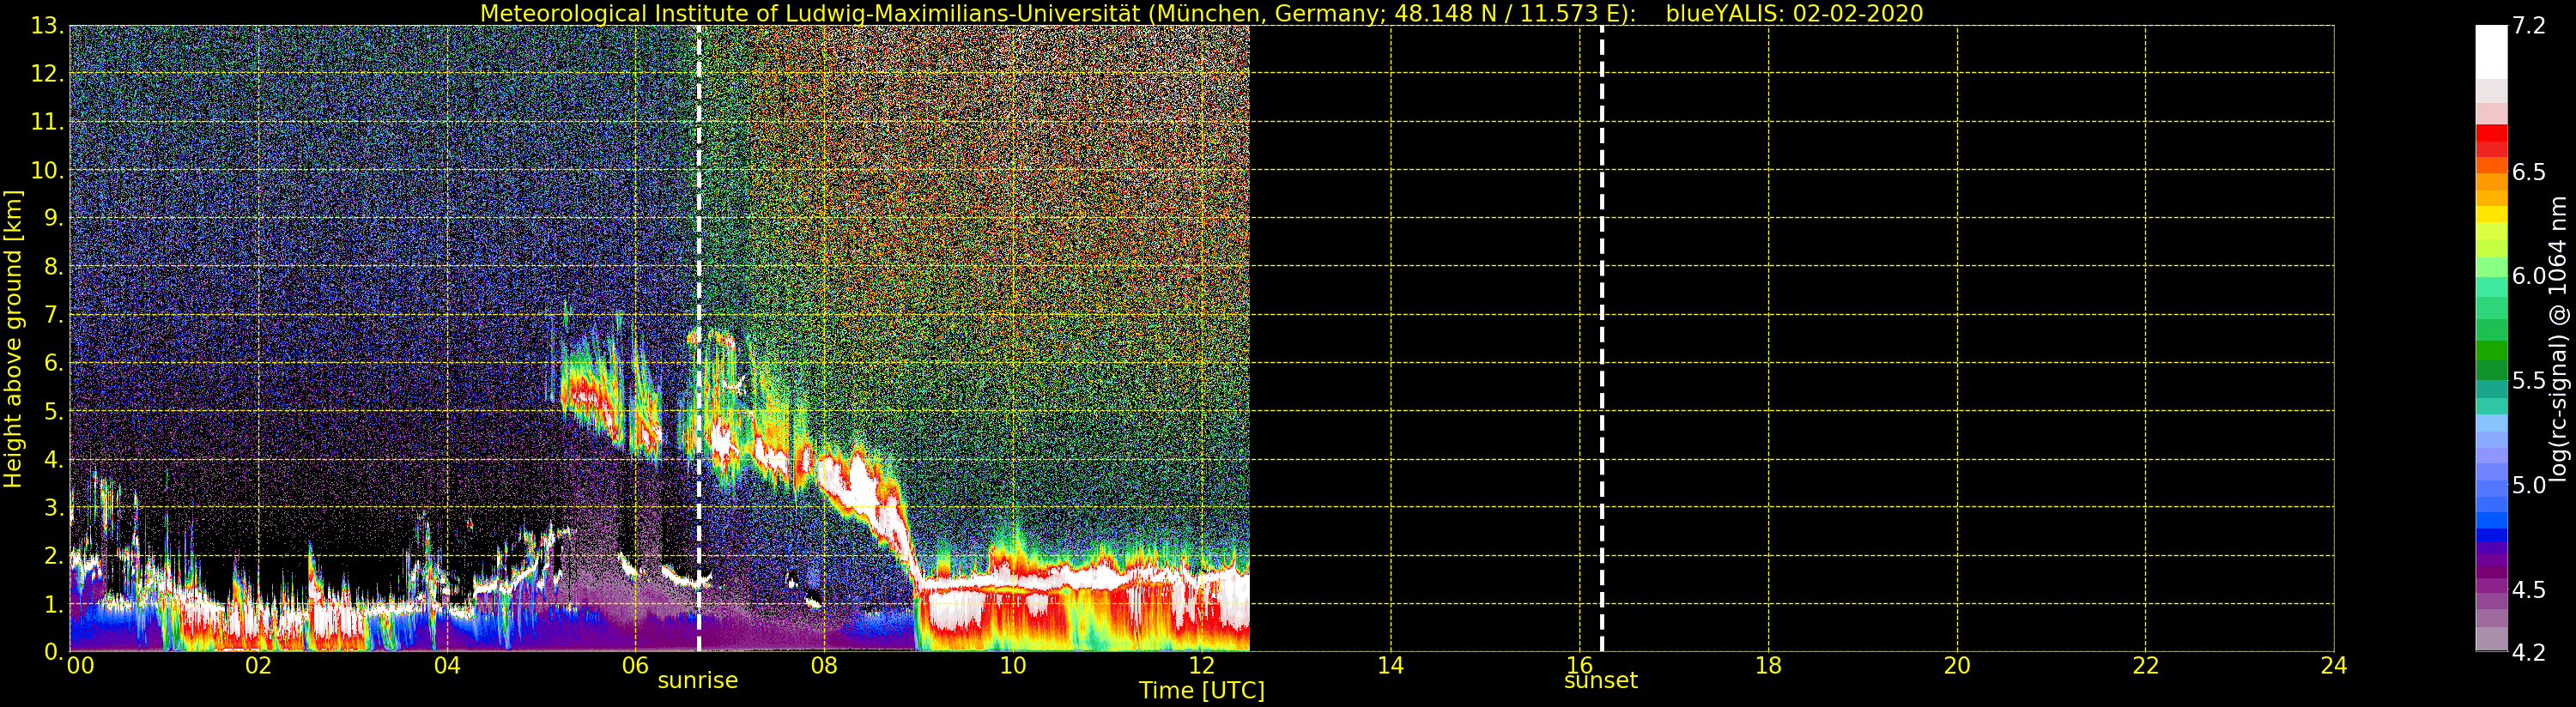Pick the yellow band in the colorbar
Screen dimensions: 2576x707
(2491, 213)
